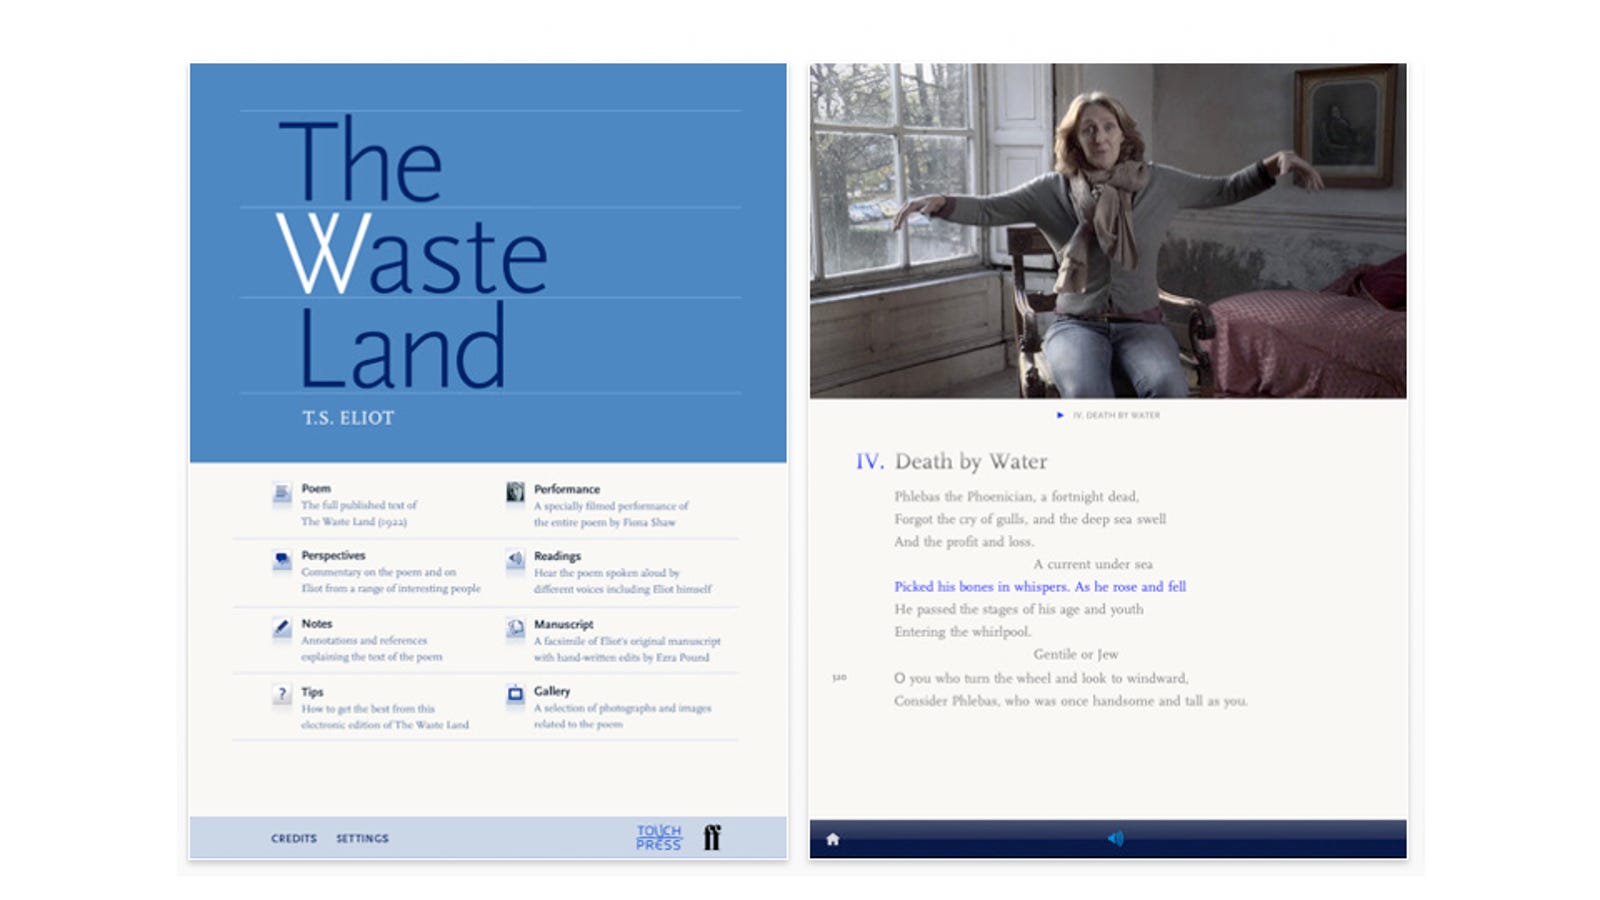The image size is (1600, 900).
Task: Tap line "O you who turn the wheel"
Action: tap(1041, 678)
